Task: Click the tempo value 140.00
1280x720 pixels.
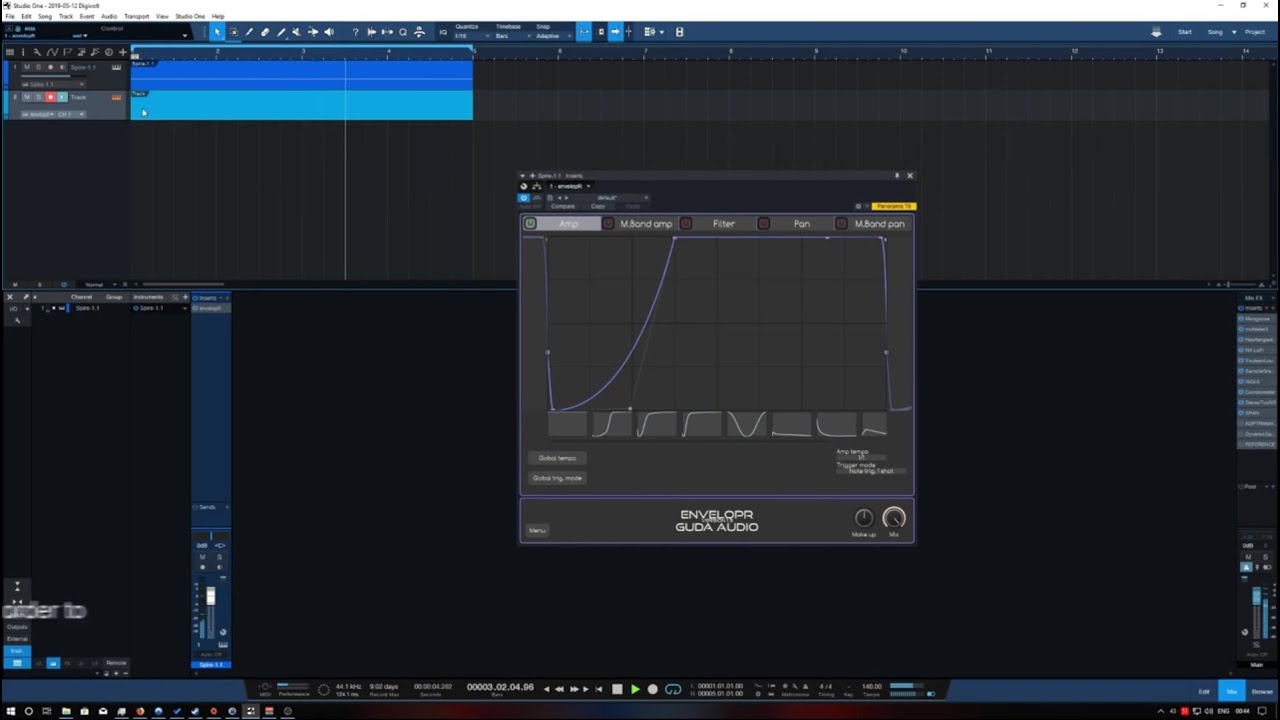Action: click(872, 687)
